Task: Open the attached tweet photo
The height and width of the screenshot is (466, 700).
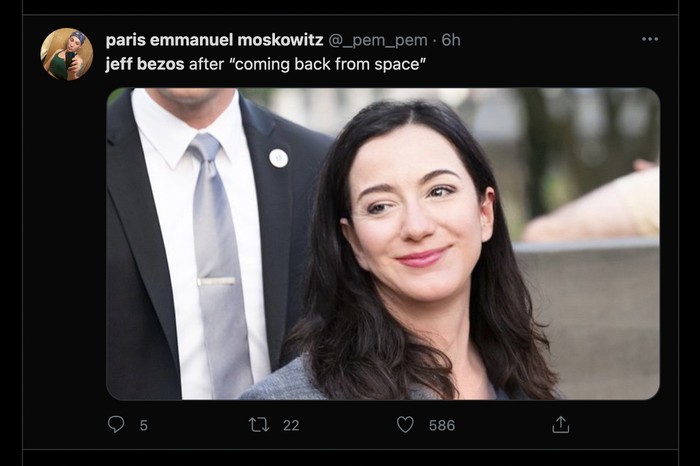Action: 383,244
